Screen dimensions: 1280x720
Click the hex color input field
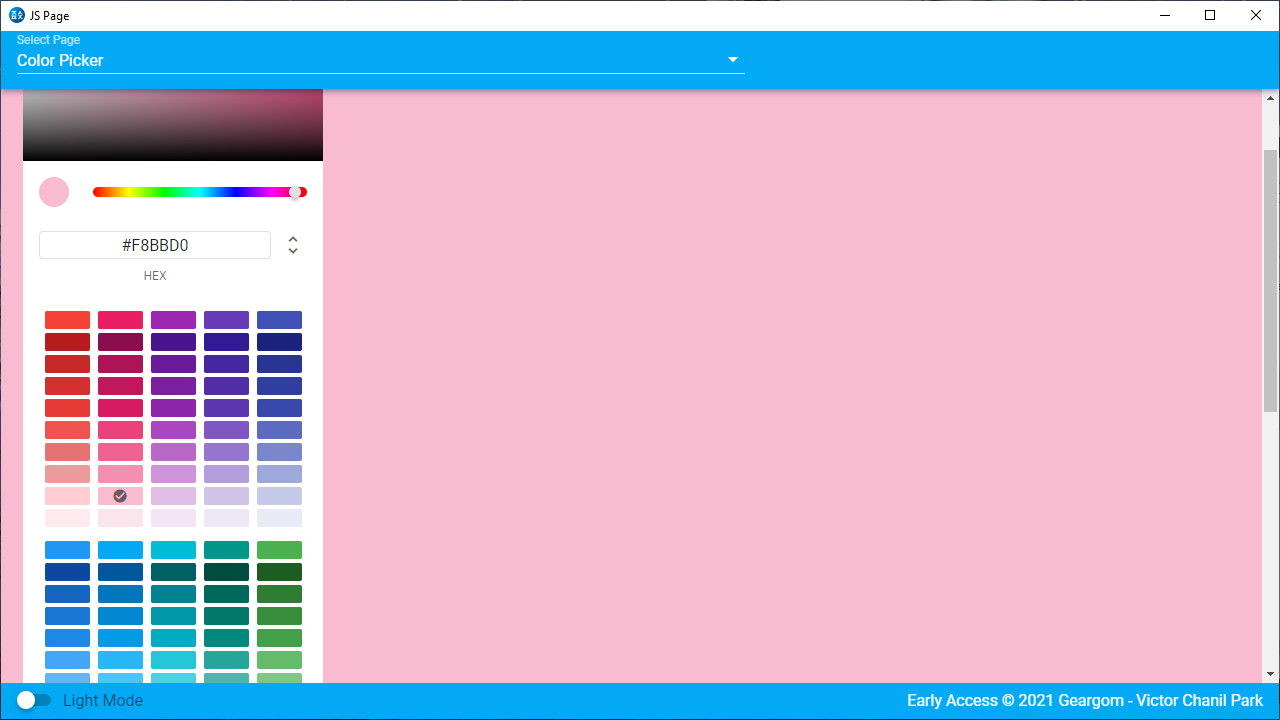coord(155,244)
